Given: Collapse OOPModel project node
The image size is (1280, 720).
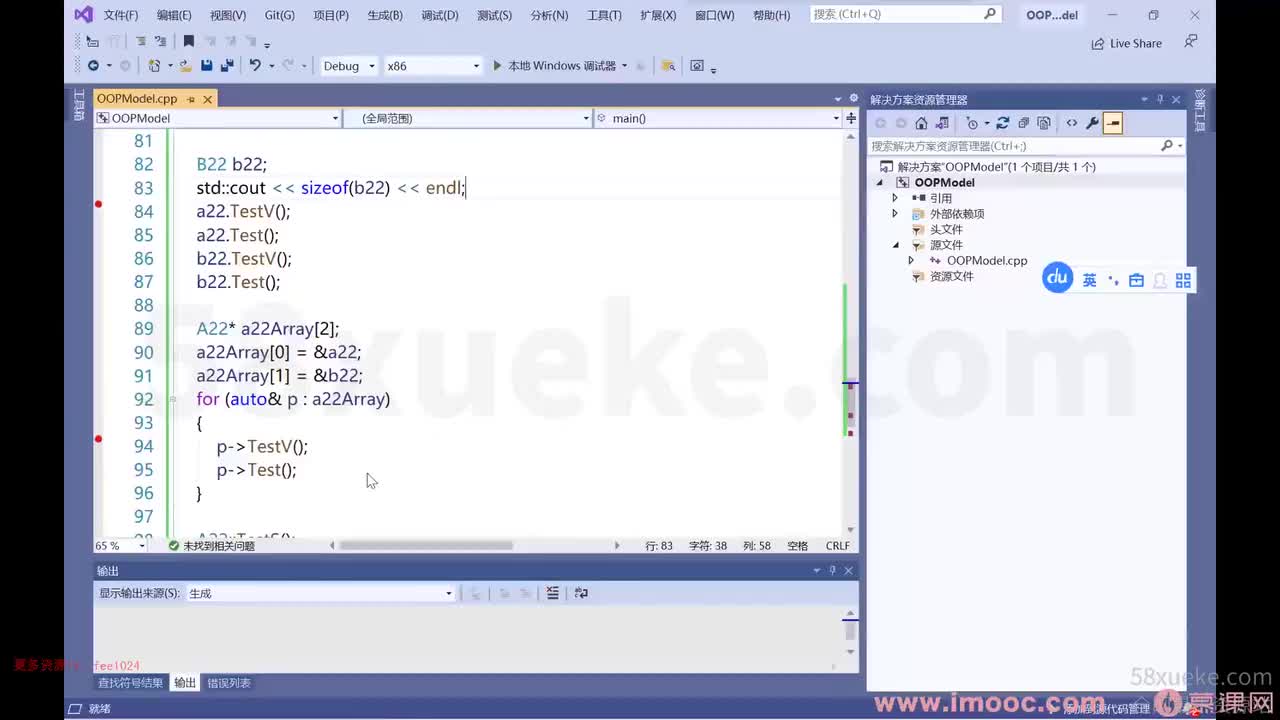Looking at the screenshot, I should pyautogui.click(x=880, y=183).
